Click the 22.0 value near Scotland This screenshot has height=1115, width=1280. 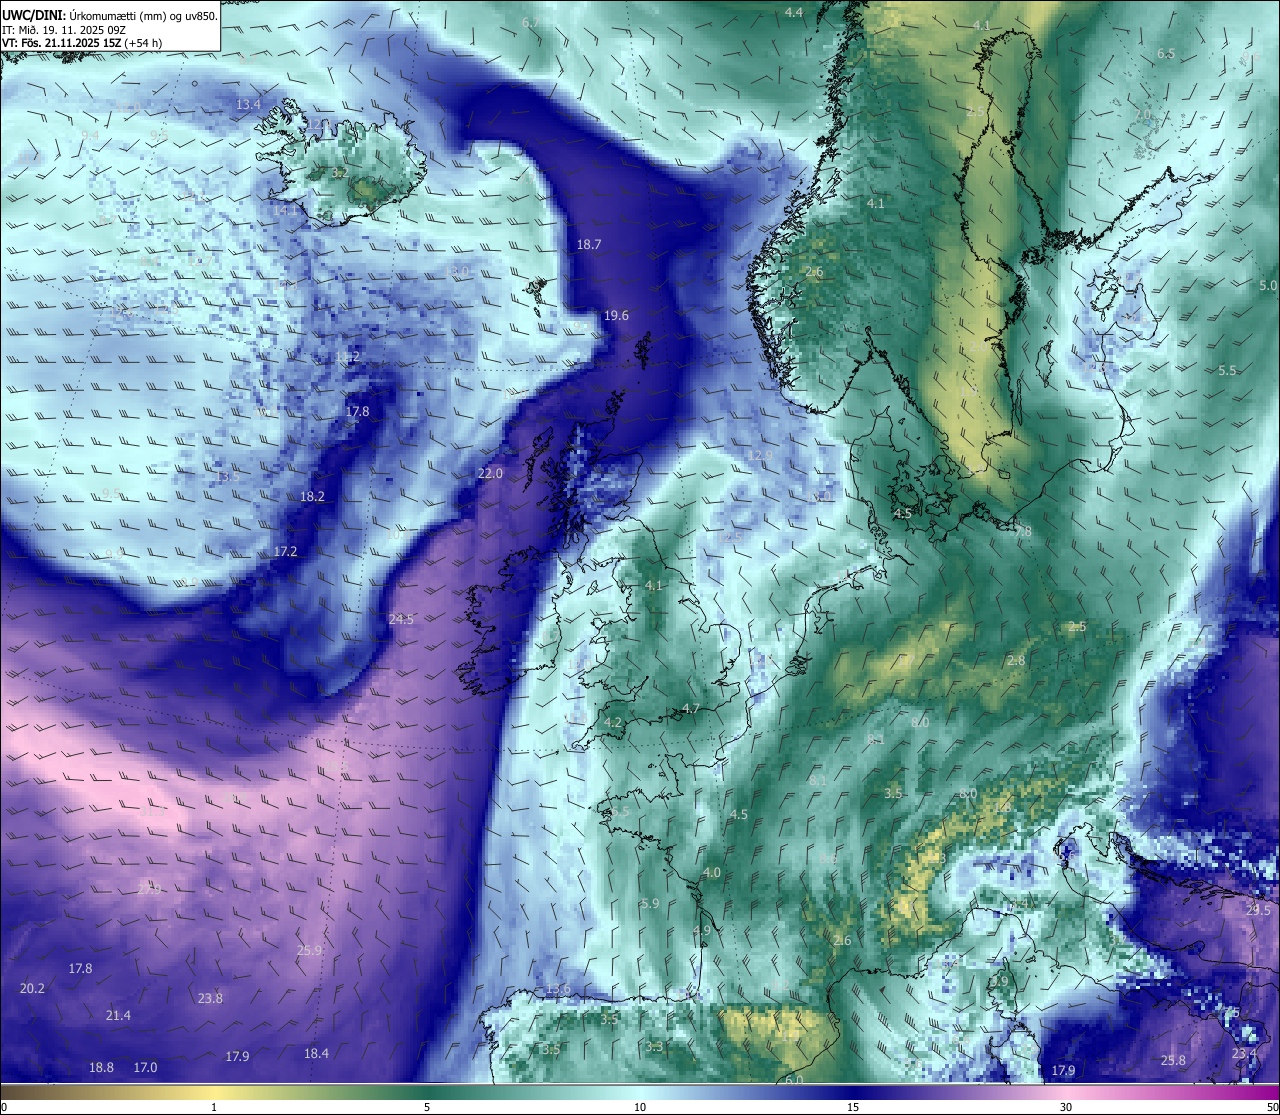pos(490,474)
